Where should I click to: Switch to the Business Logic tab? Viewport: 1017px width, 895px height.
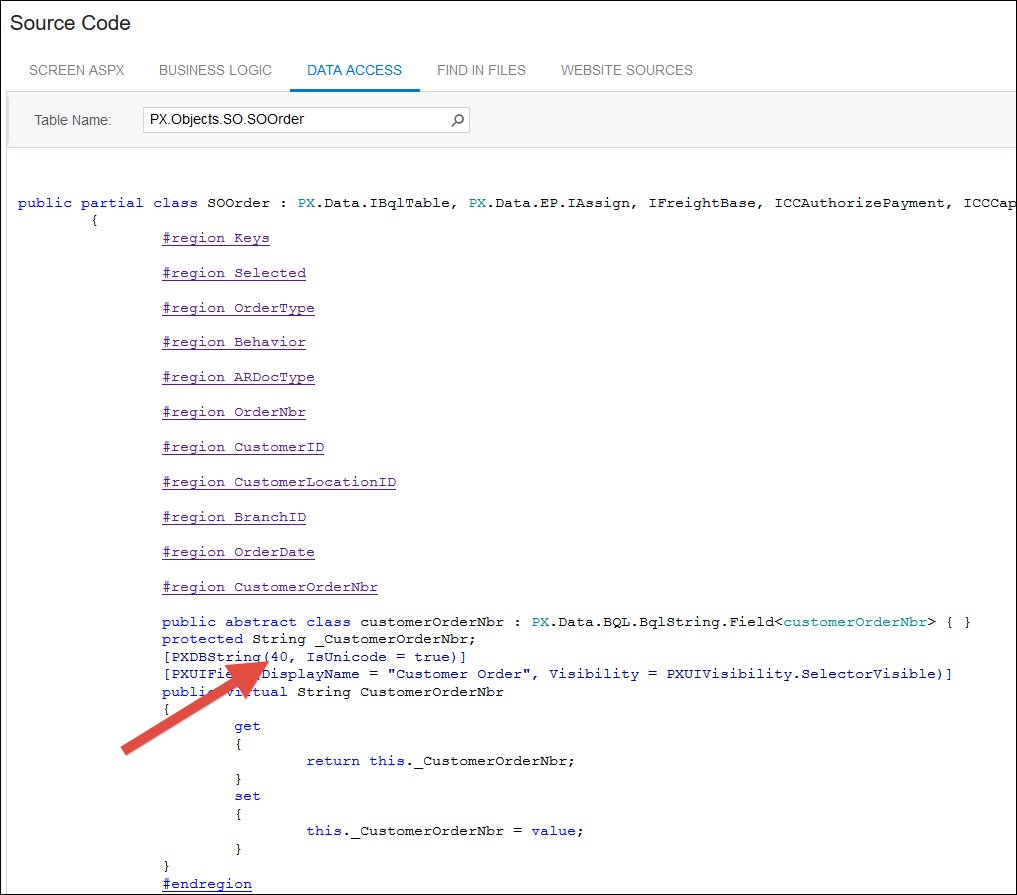click(x=215, y=70)
